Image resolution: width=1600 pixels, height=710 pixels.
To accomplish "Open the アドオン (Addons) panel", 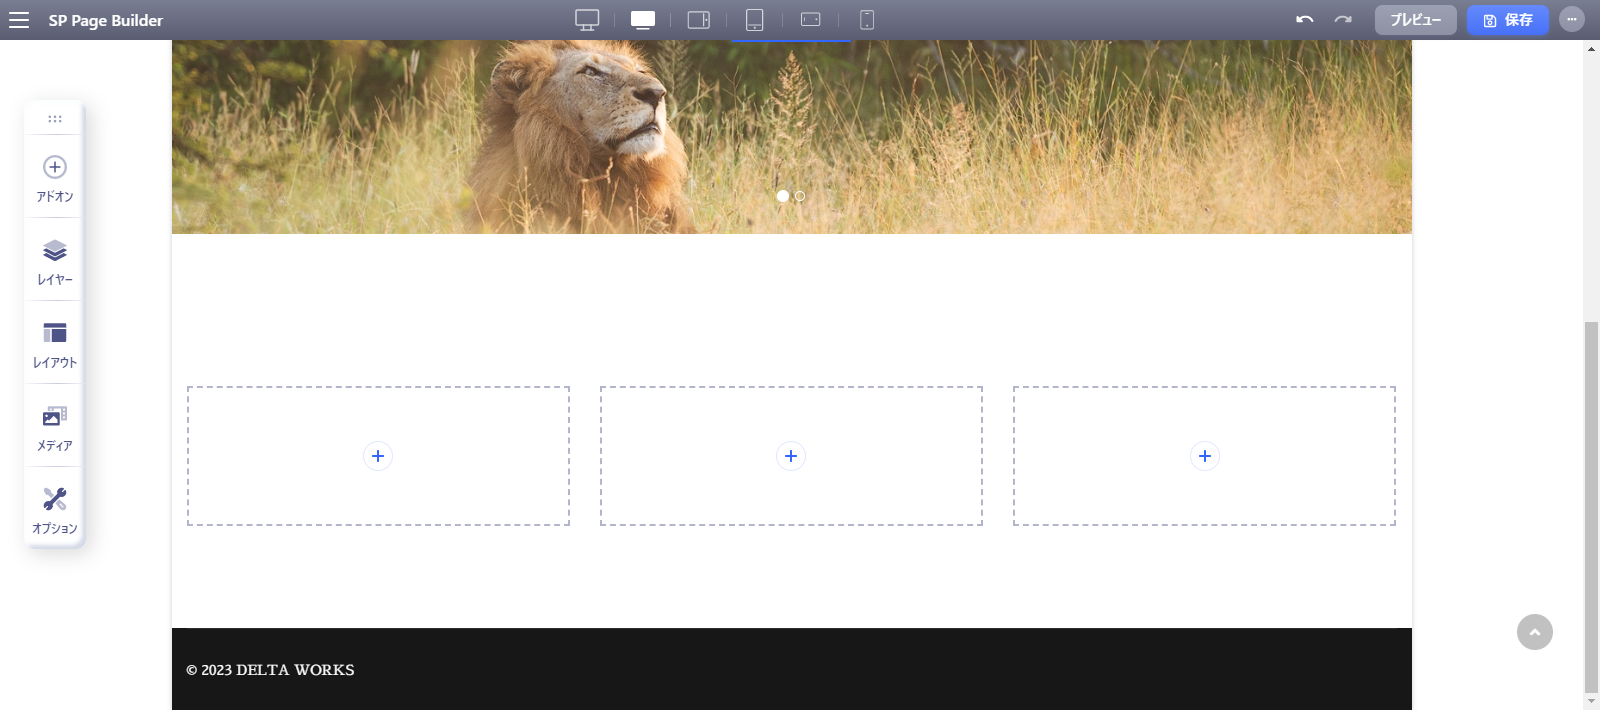I will (x=55, y=178).
